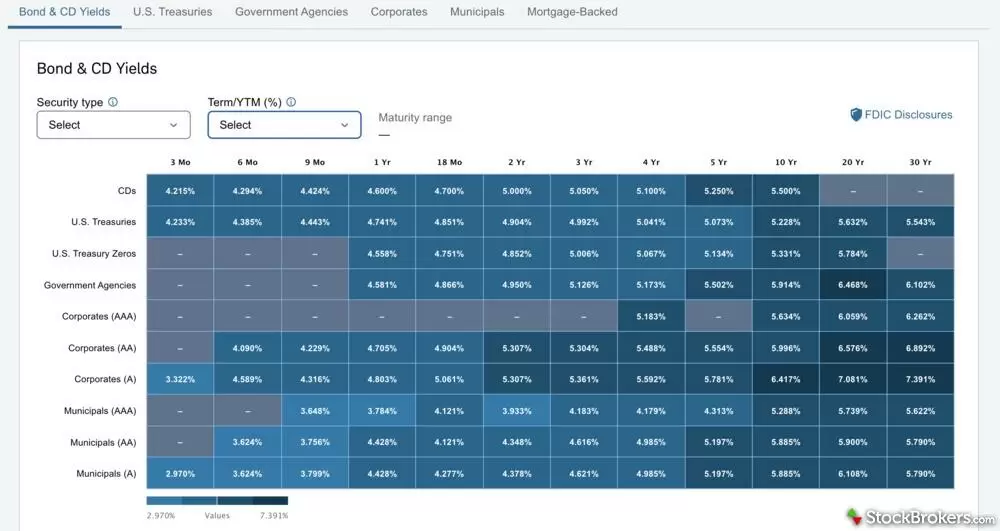Open the Term/YTM (%) info icon

pyautogui.click(x=291, y=102)
